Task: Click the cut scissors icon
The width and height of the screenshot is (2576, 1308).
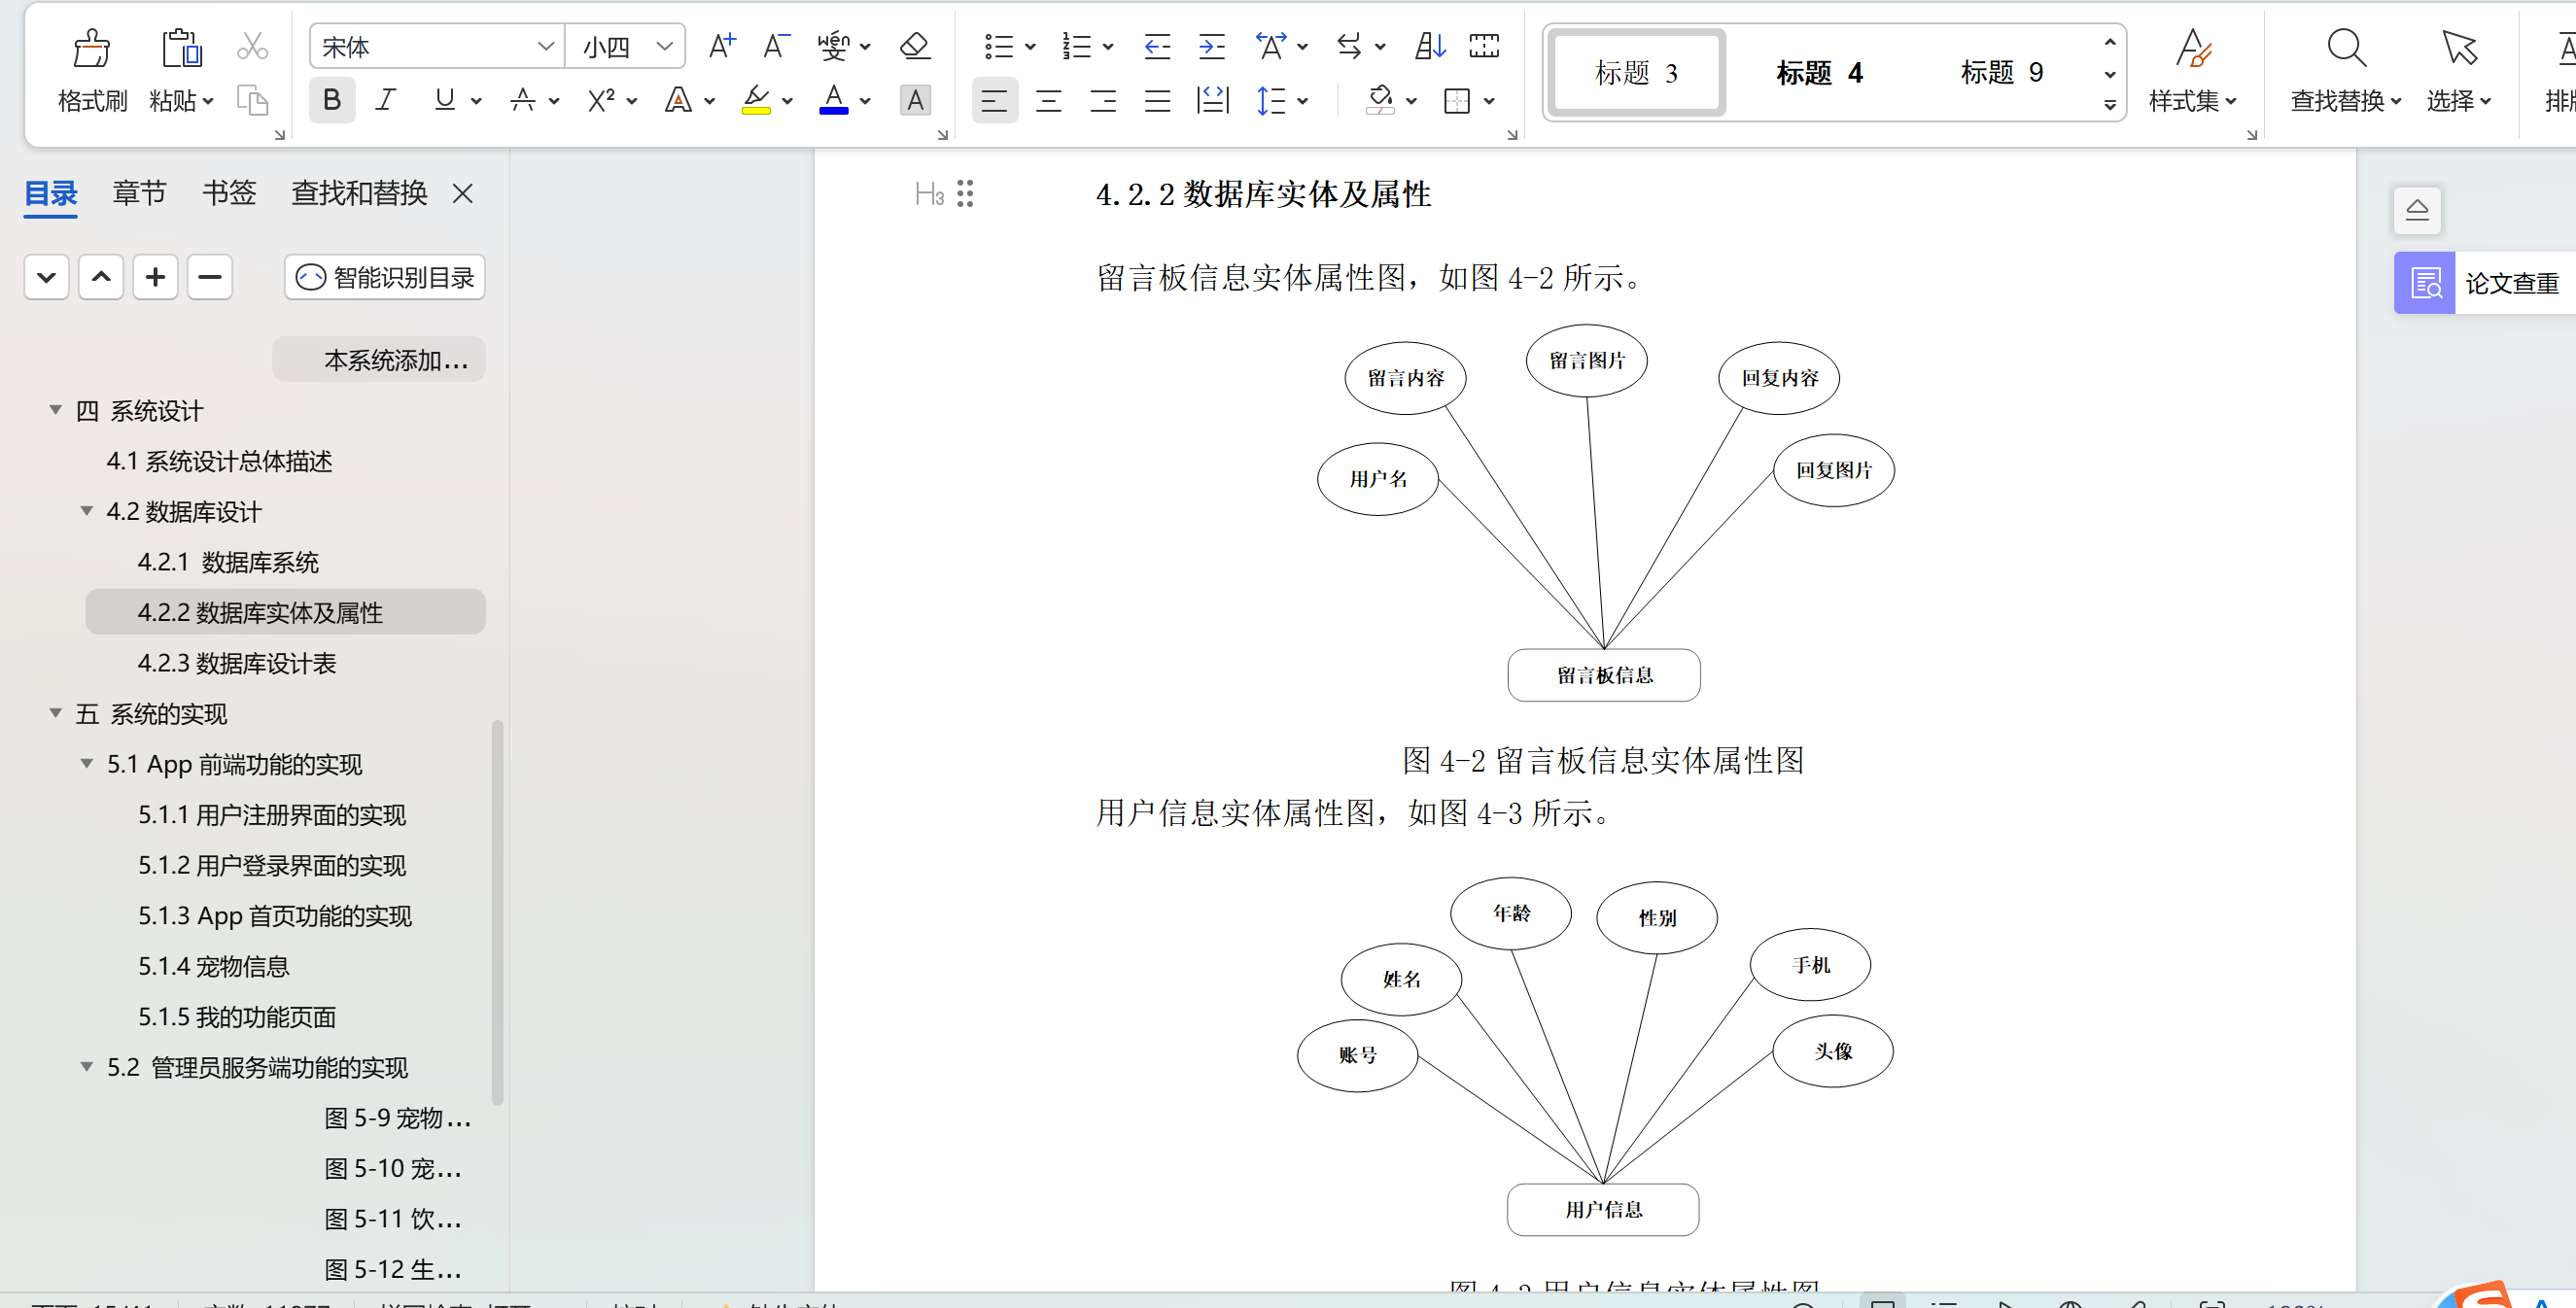Action: (252, 46)
